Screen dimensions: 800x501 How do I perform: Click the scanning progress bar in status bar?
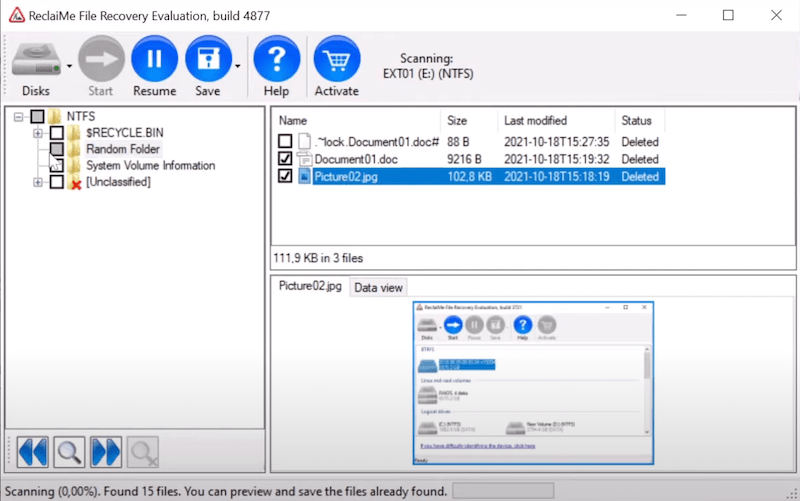503,491
